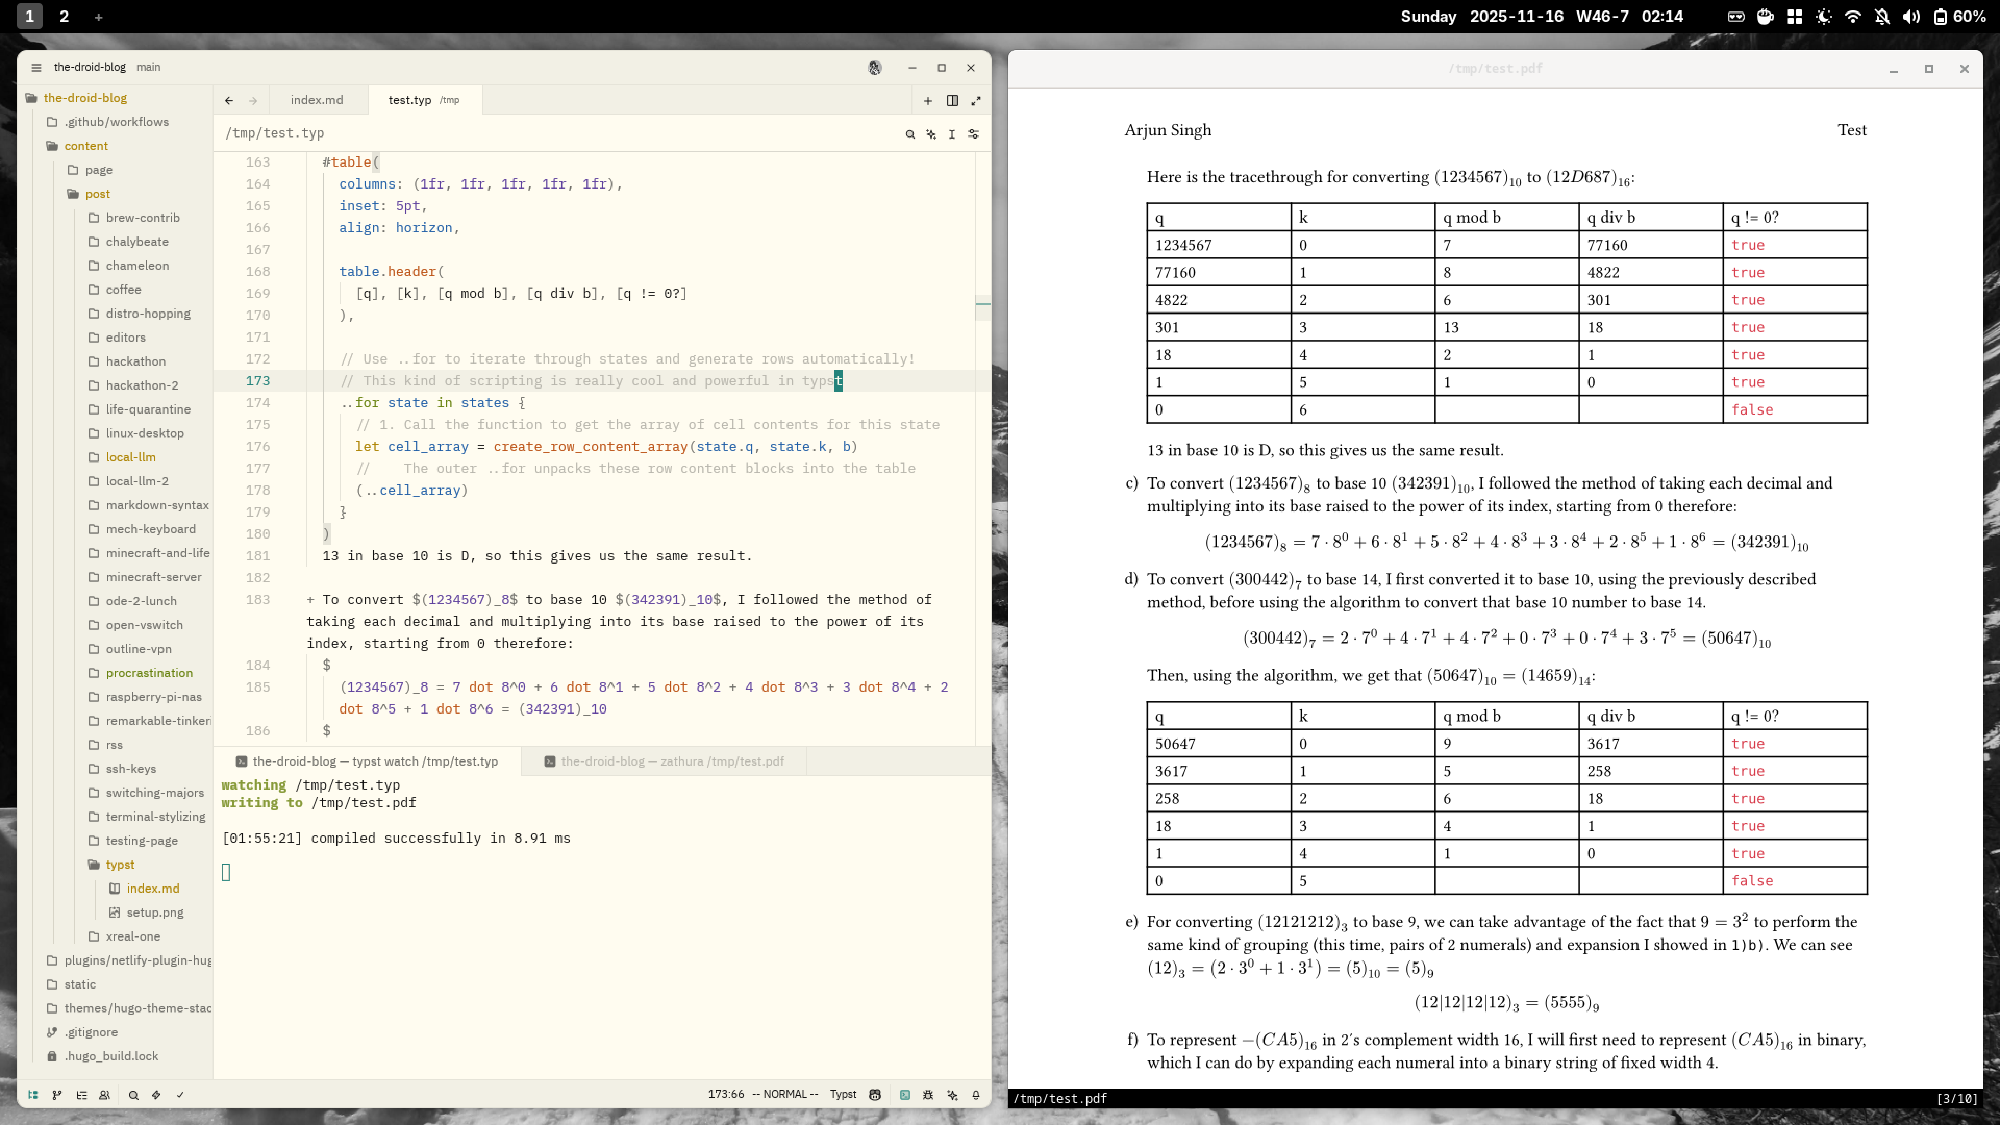
Task: Click buffer search icon in editor toolbar
Action: coord(910,134)
